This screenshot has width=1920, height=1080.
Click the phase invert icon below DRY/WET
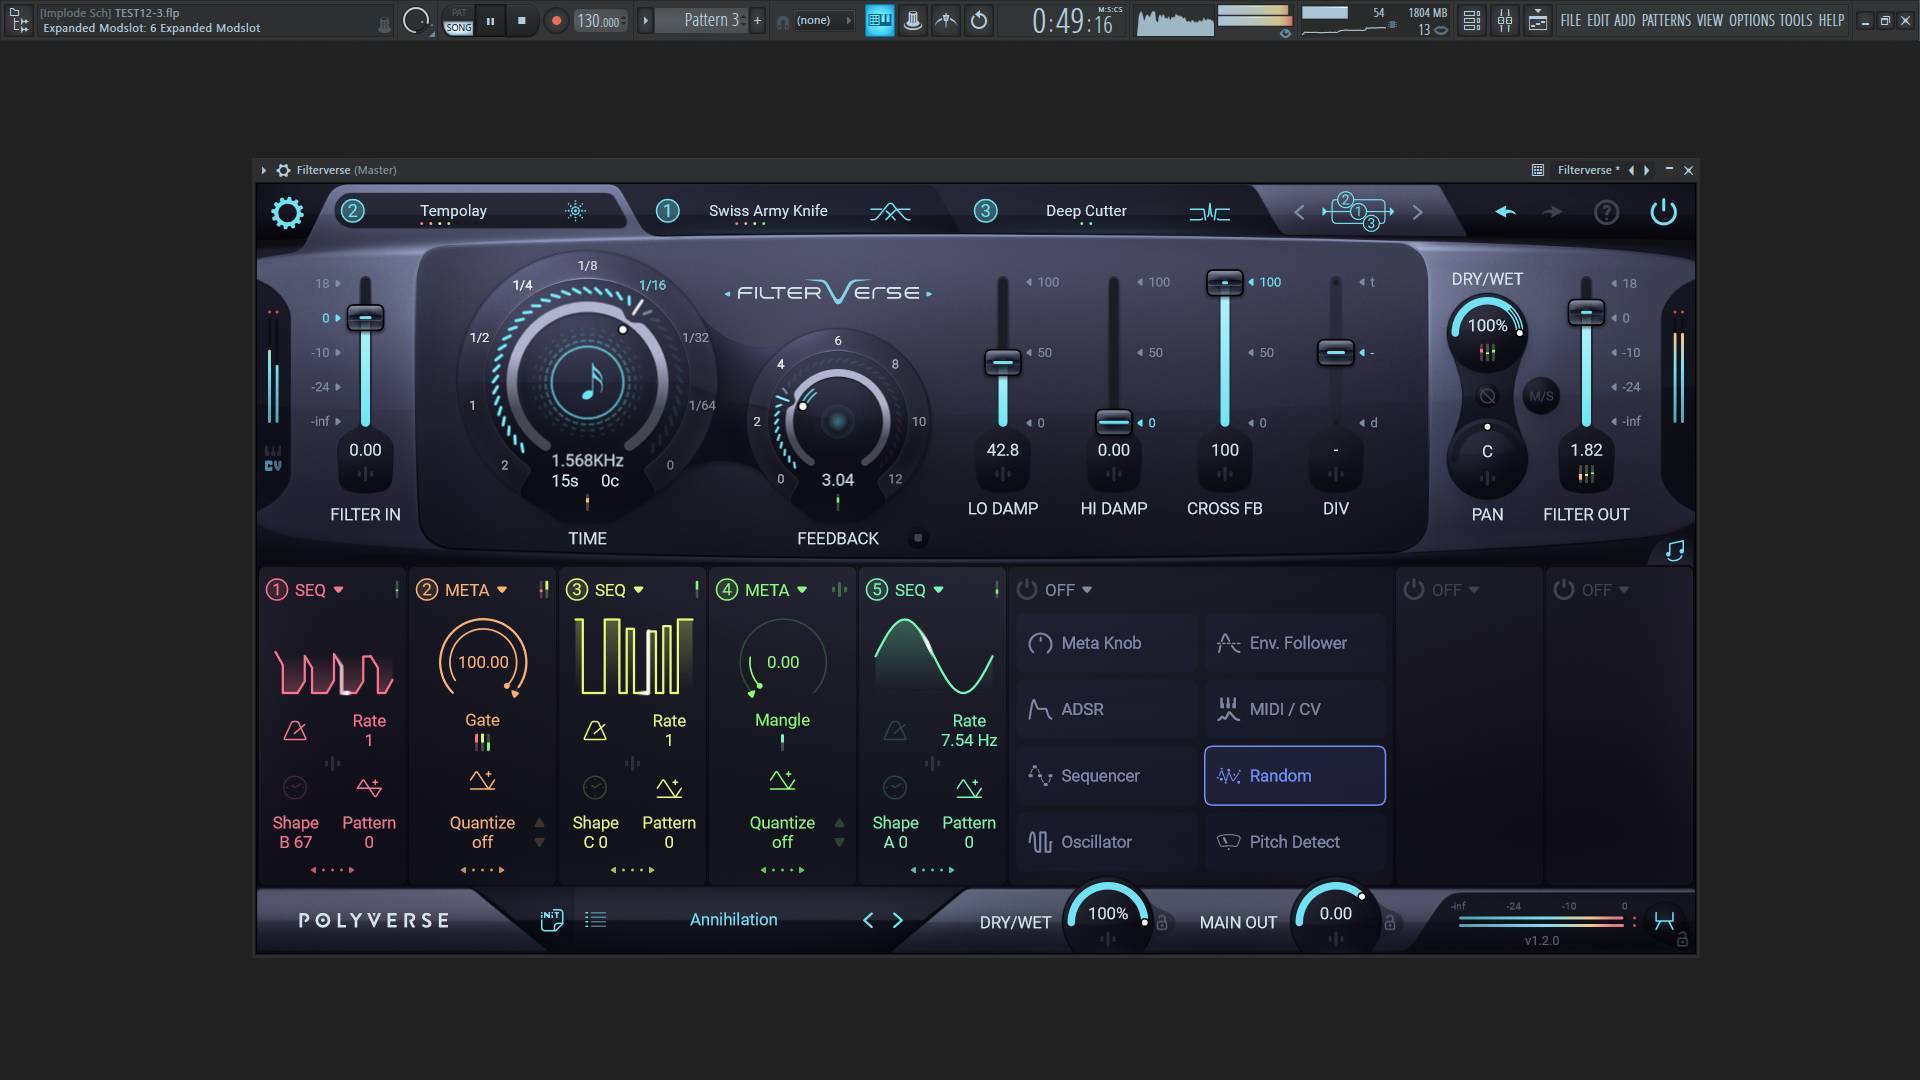(x=1487, y=396)
